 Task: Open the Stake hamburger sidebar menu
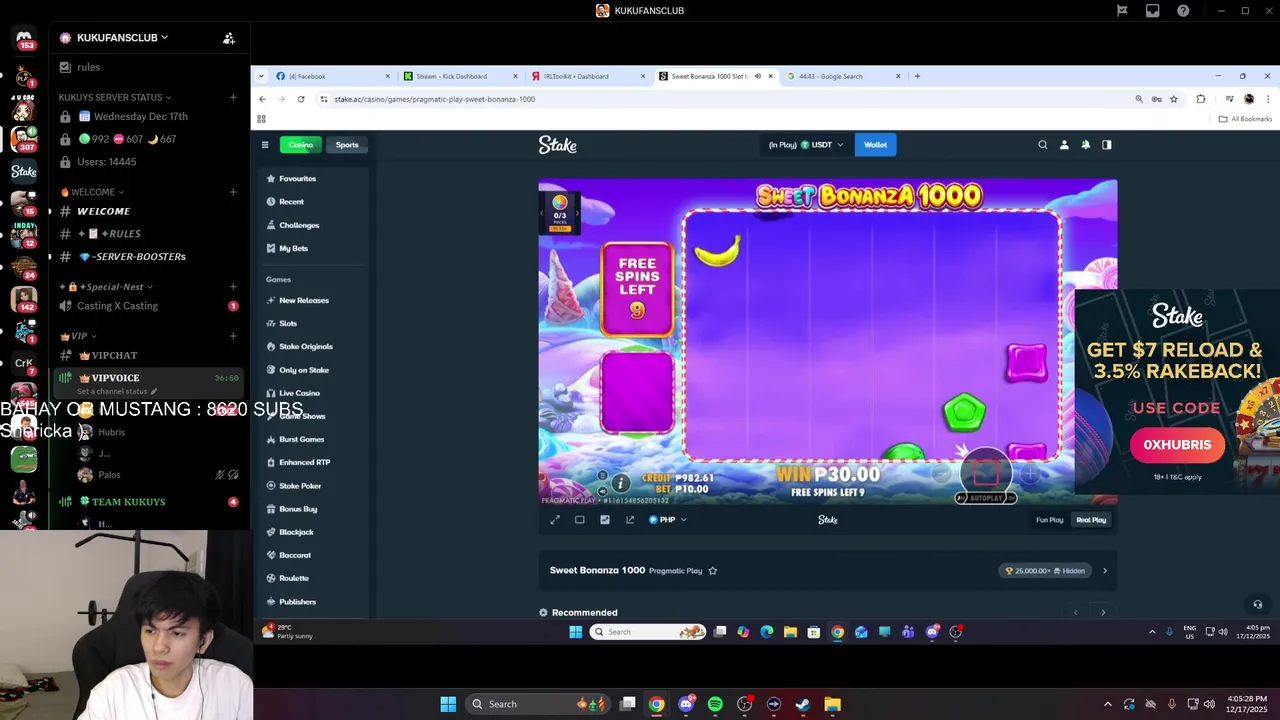pos(265,145)
